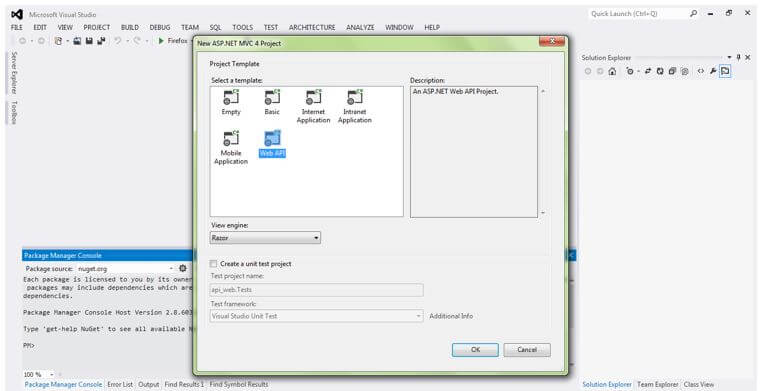The height and width of the screenshot is (391, 770).
Task: Open the Test framework dropdown
Action: click(317, 316)
